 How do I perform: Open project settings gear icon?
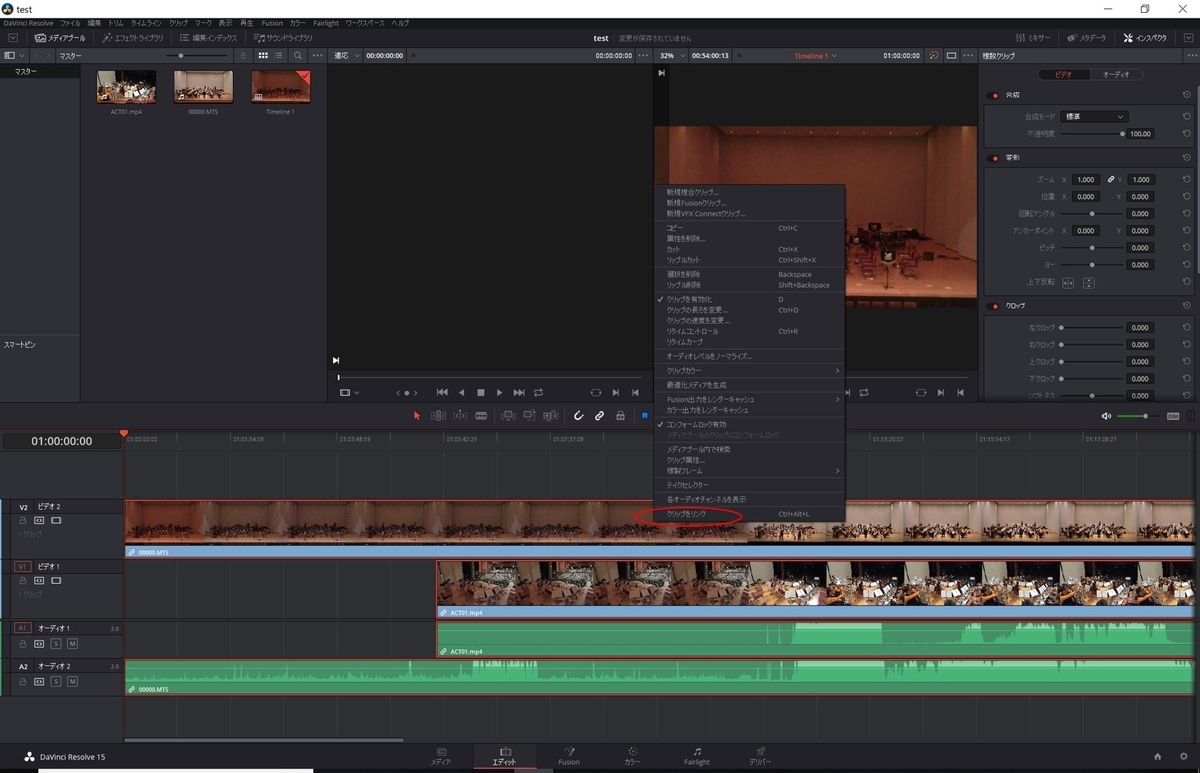coord(1183,757)
